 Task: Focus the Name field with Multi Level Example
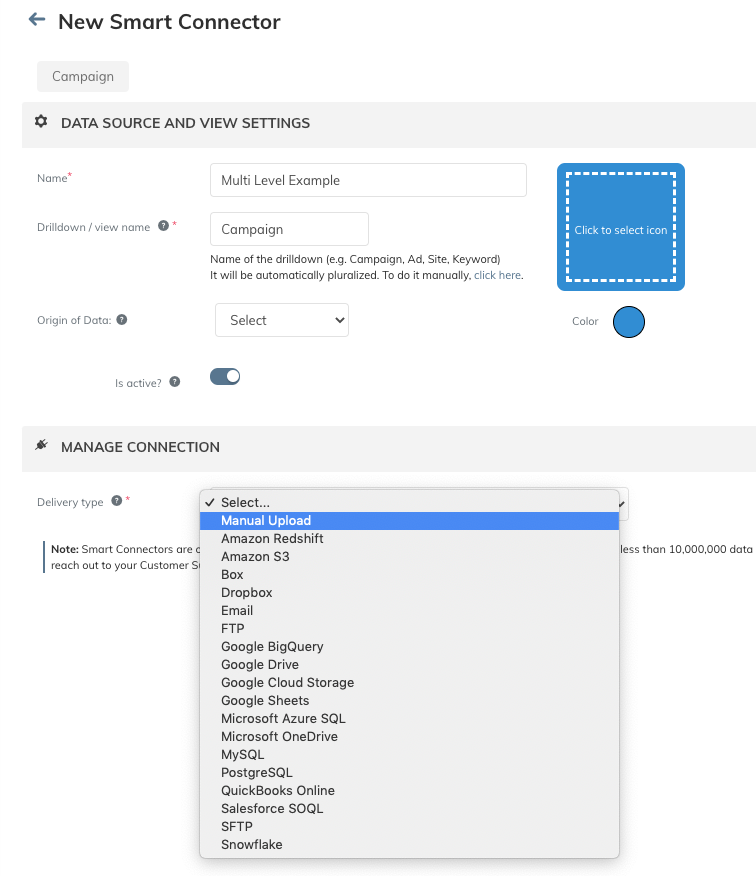coord(368,180)
